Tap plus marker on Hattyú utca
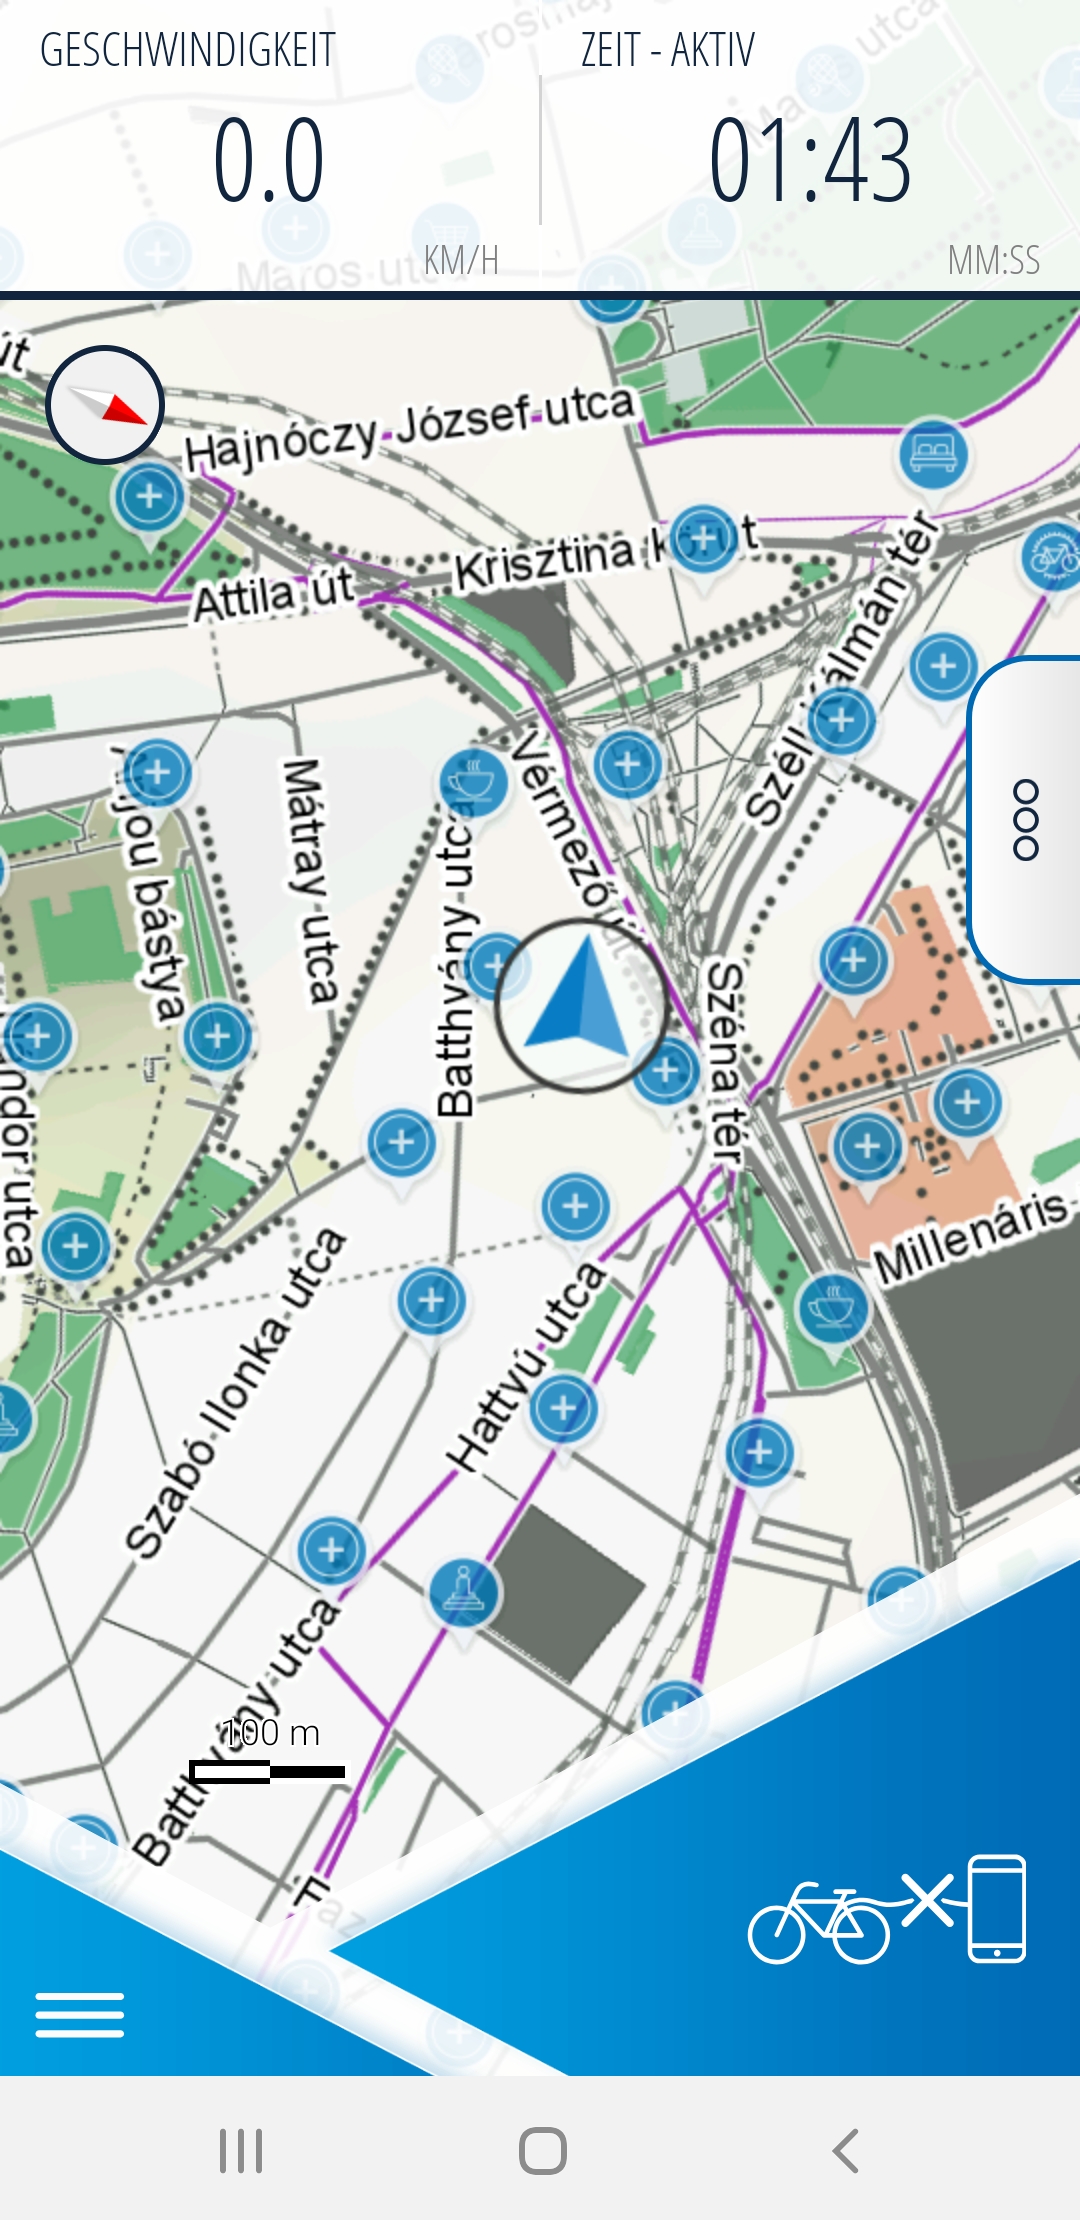Viewport: 1080px width, 2220px height. [x=563, y=1408]
